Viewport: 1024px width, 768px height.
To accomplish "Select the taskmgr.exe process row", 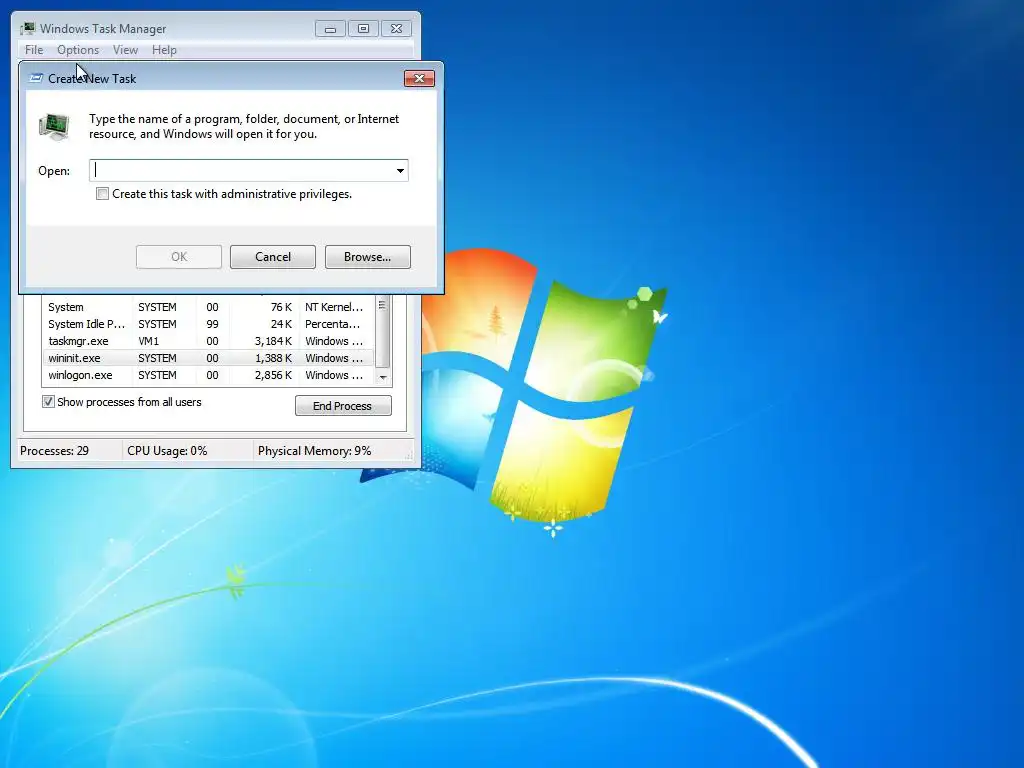I will click(x=208, y=341).
